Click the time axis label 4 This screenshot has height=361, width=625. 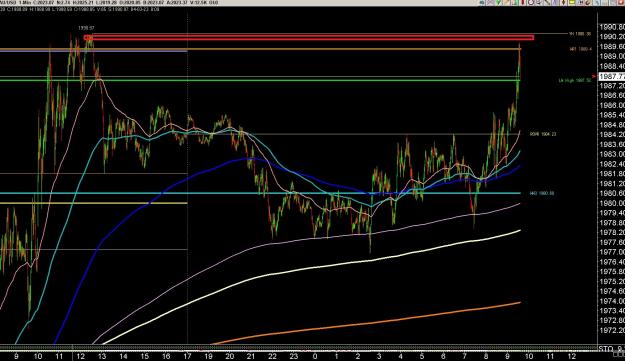tap(400, 356)
